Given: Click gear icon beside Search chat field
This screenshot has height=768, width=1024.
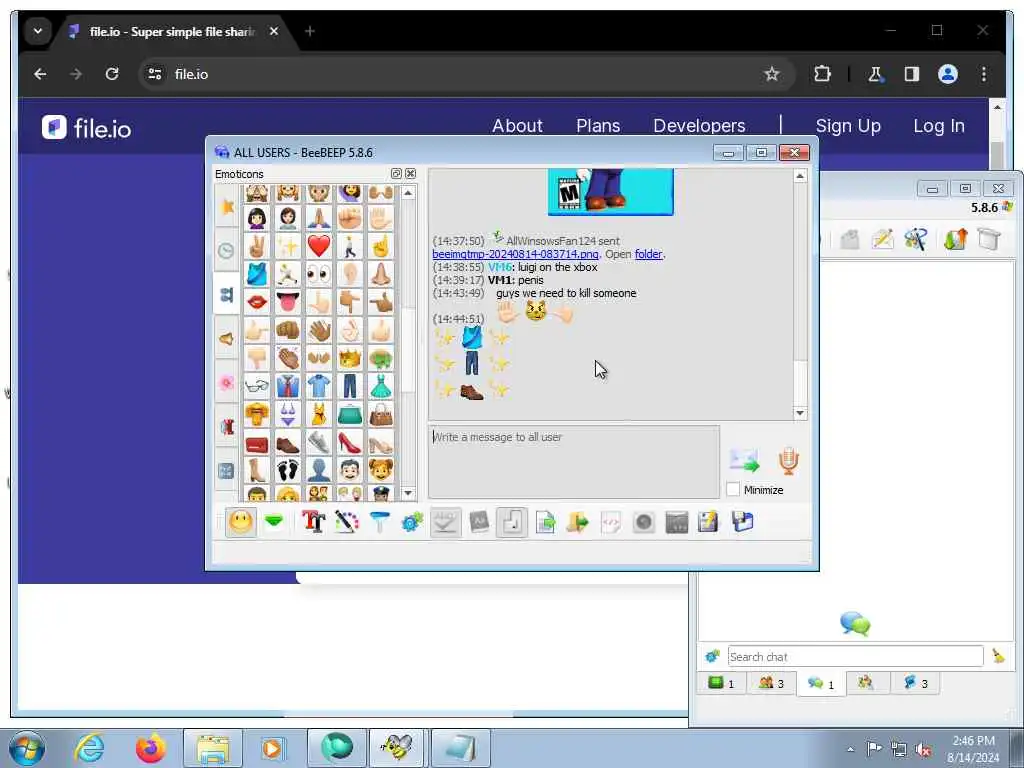Looking at the screenshot, I should (x=712, y=656).
